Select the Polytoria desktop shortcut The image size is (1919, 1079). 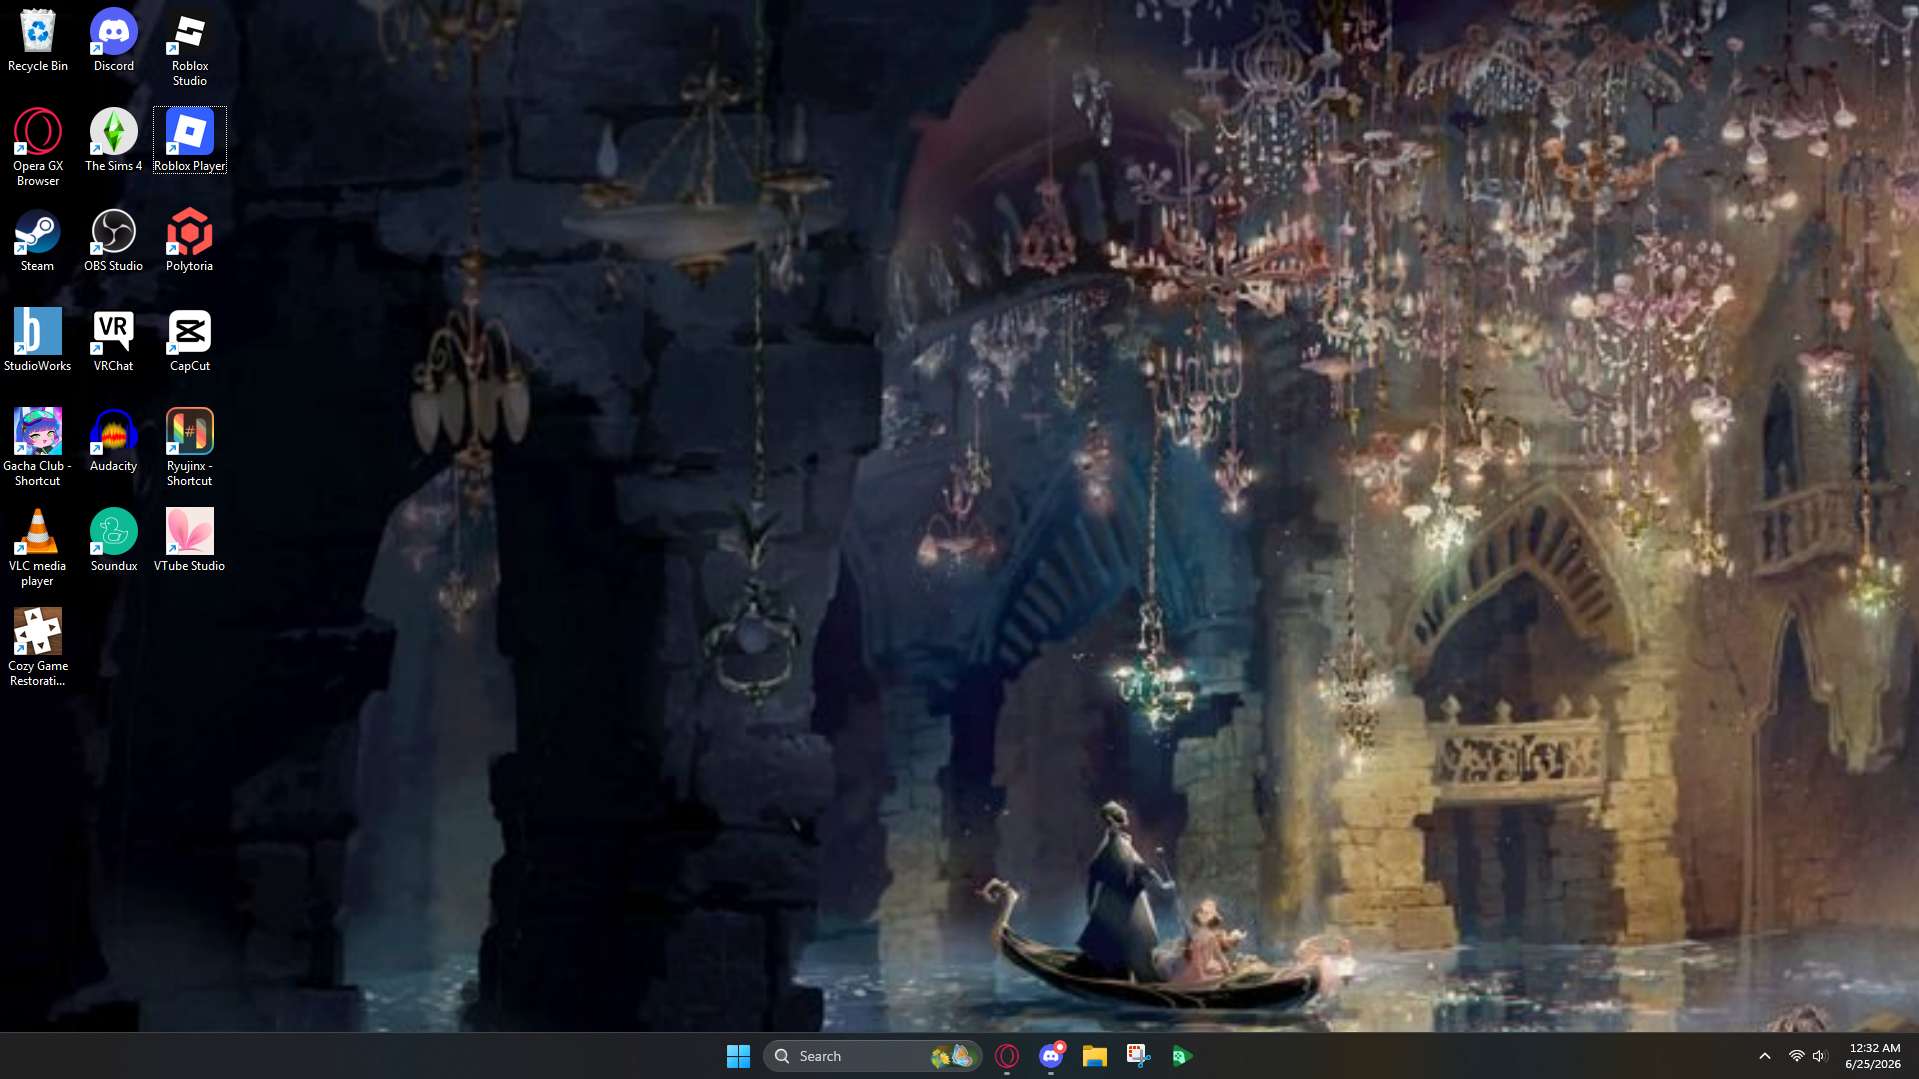(190, 241)
